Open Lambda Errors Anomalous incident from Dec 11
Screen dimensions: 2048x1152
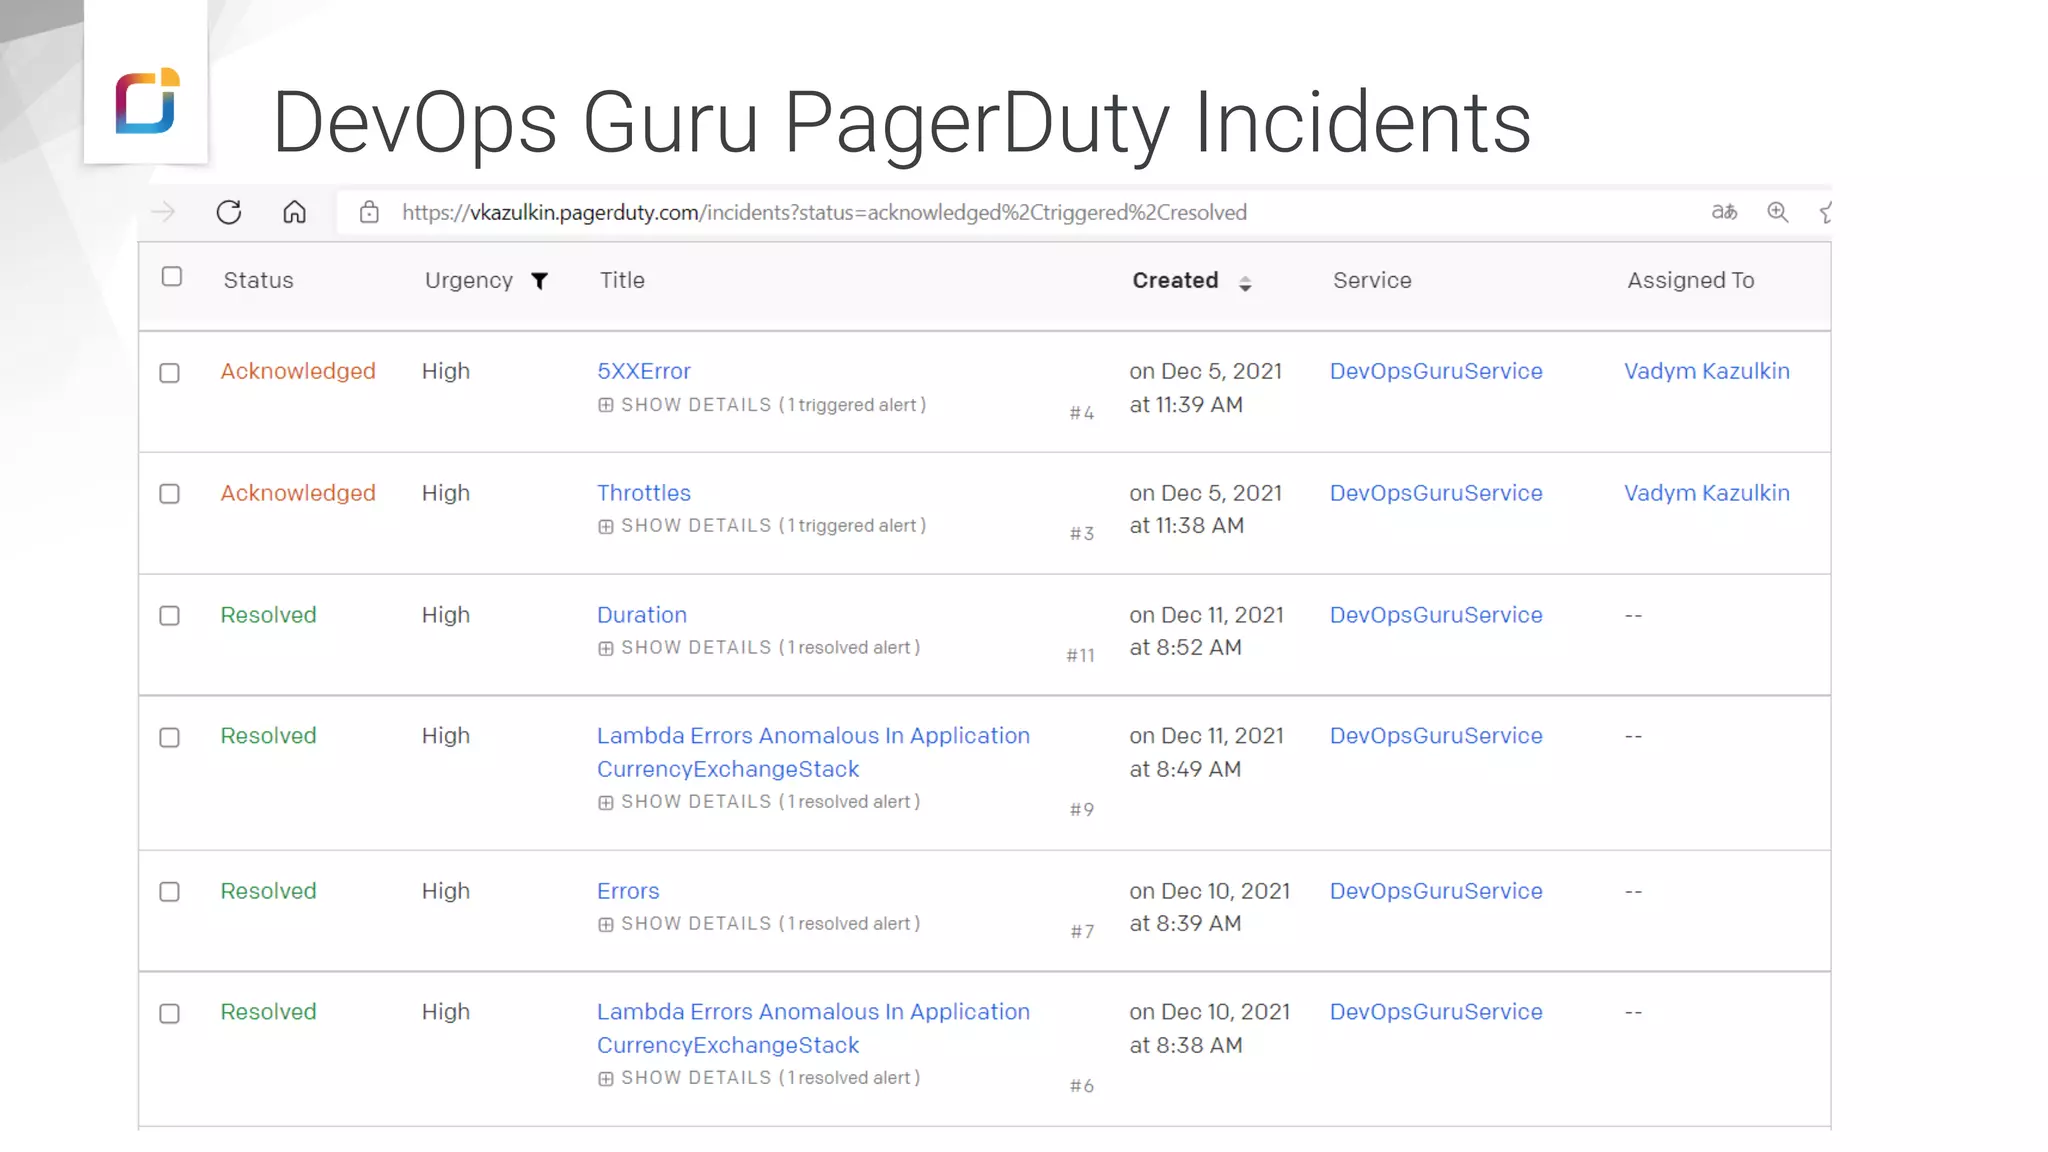point(813,752)
